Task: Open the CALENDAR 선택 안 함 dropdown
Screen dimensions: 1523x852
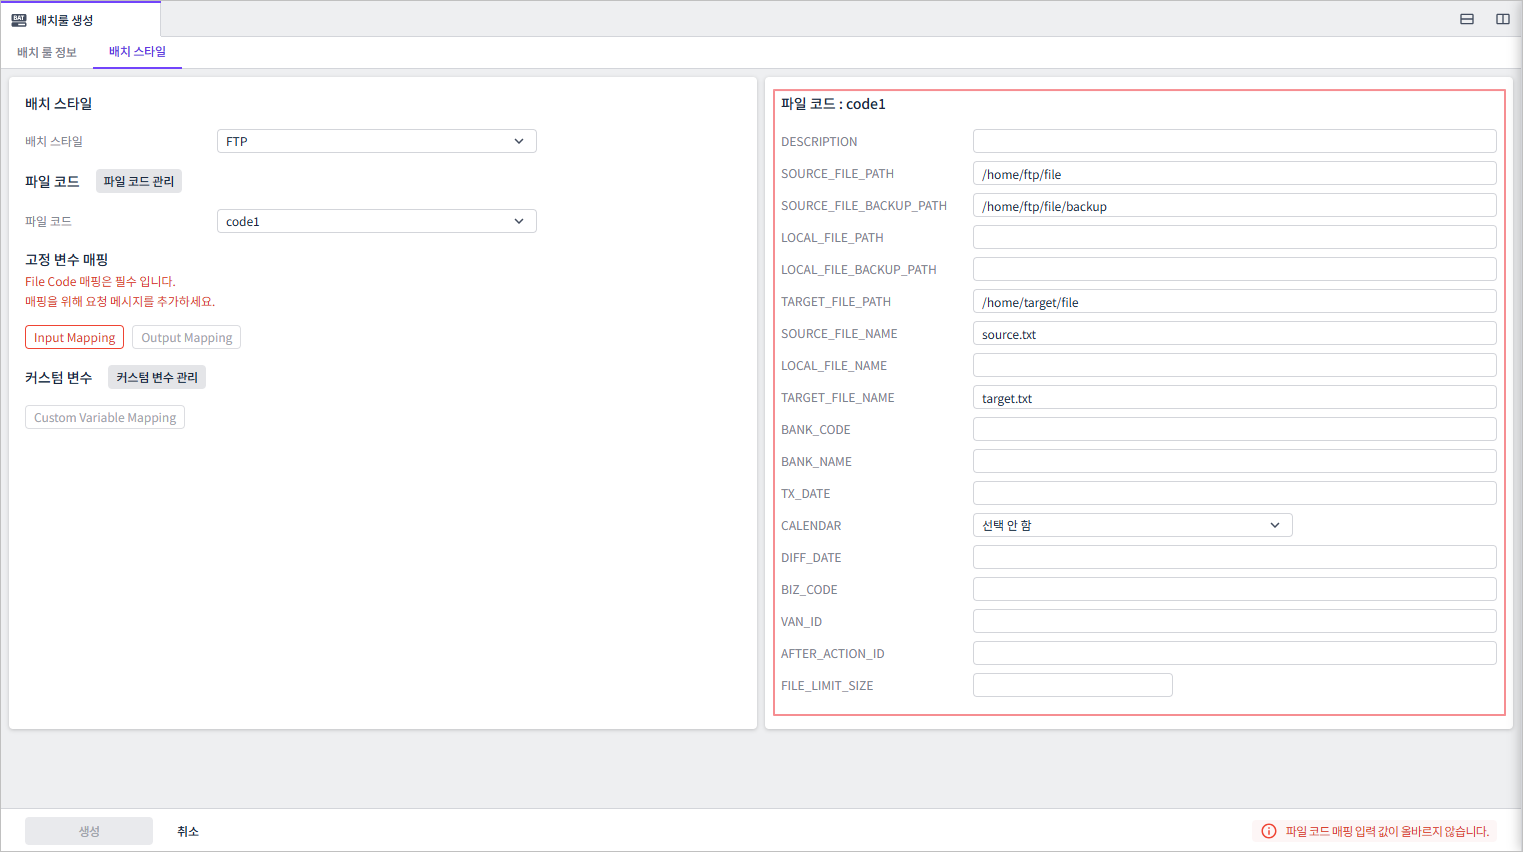Action: pyautogui.click(x=1133, y=525)
